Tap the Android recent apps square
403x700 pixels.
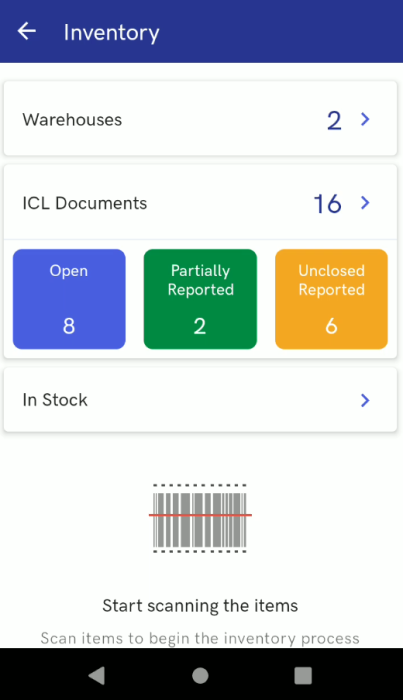pos(303,675)
